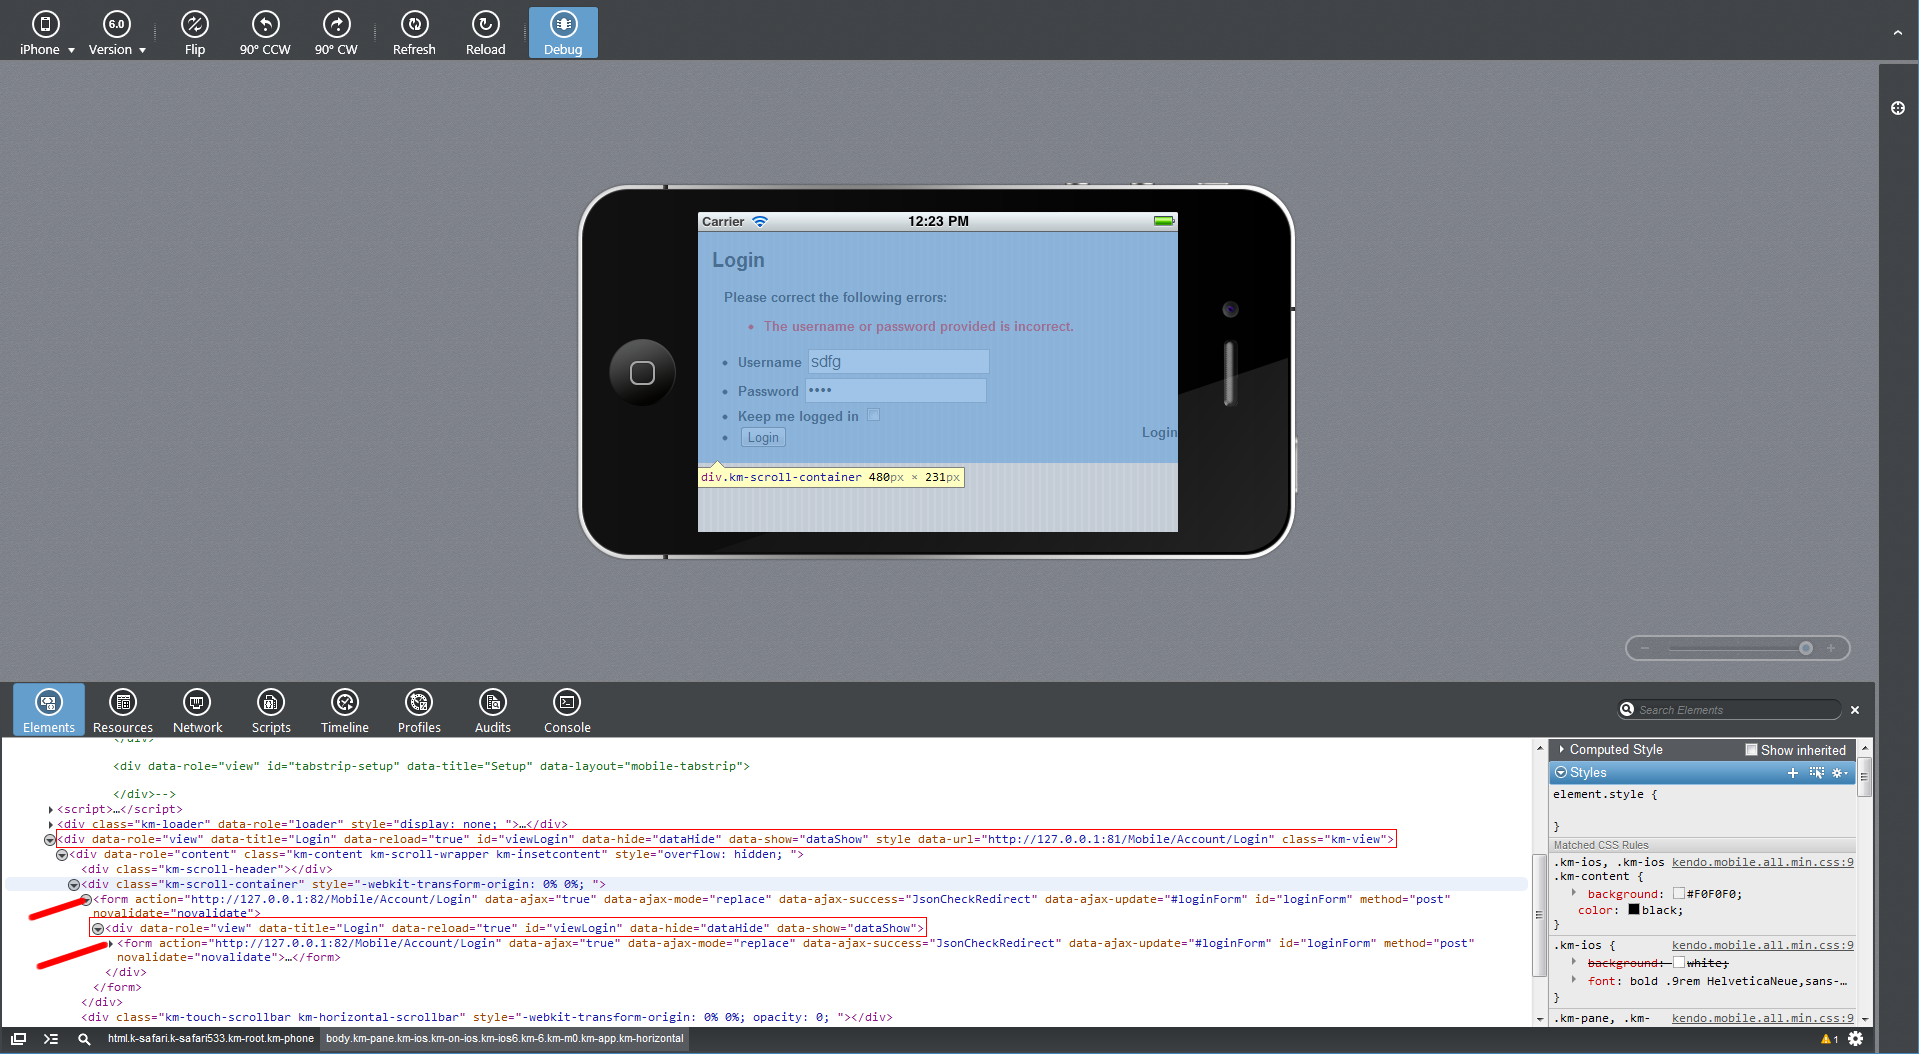Collapse the top toolbar with the chevron

1897,33
